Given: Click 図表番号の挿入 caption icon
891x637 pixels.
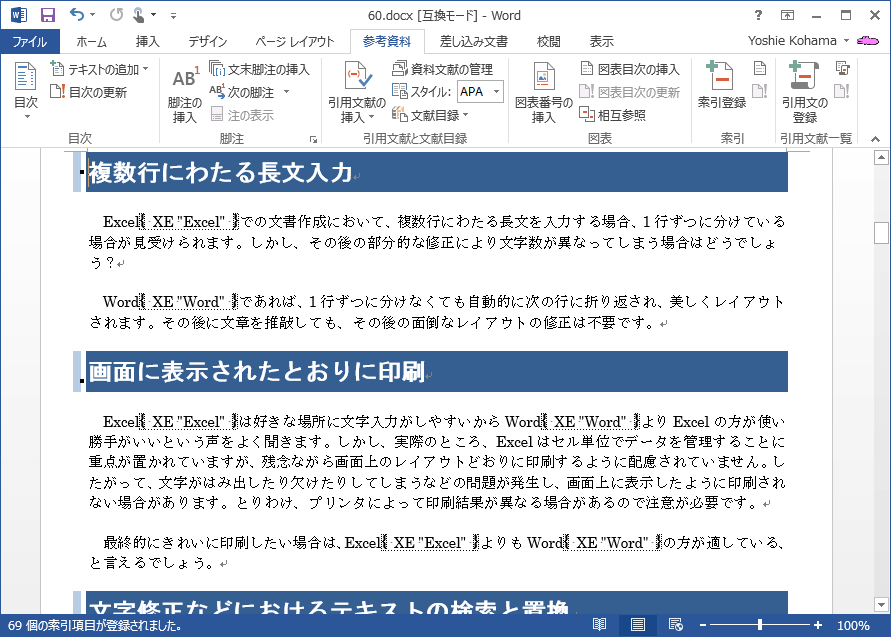Looking at the screenshot, I should 543,93.
